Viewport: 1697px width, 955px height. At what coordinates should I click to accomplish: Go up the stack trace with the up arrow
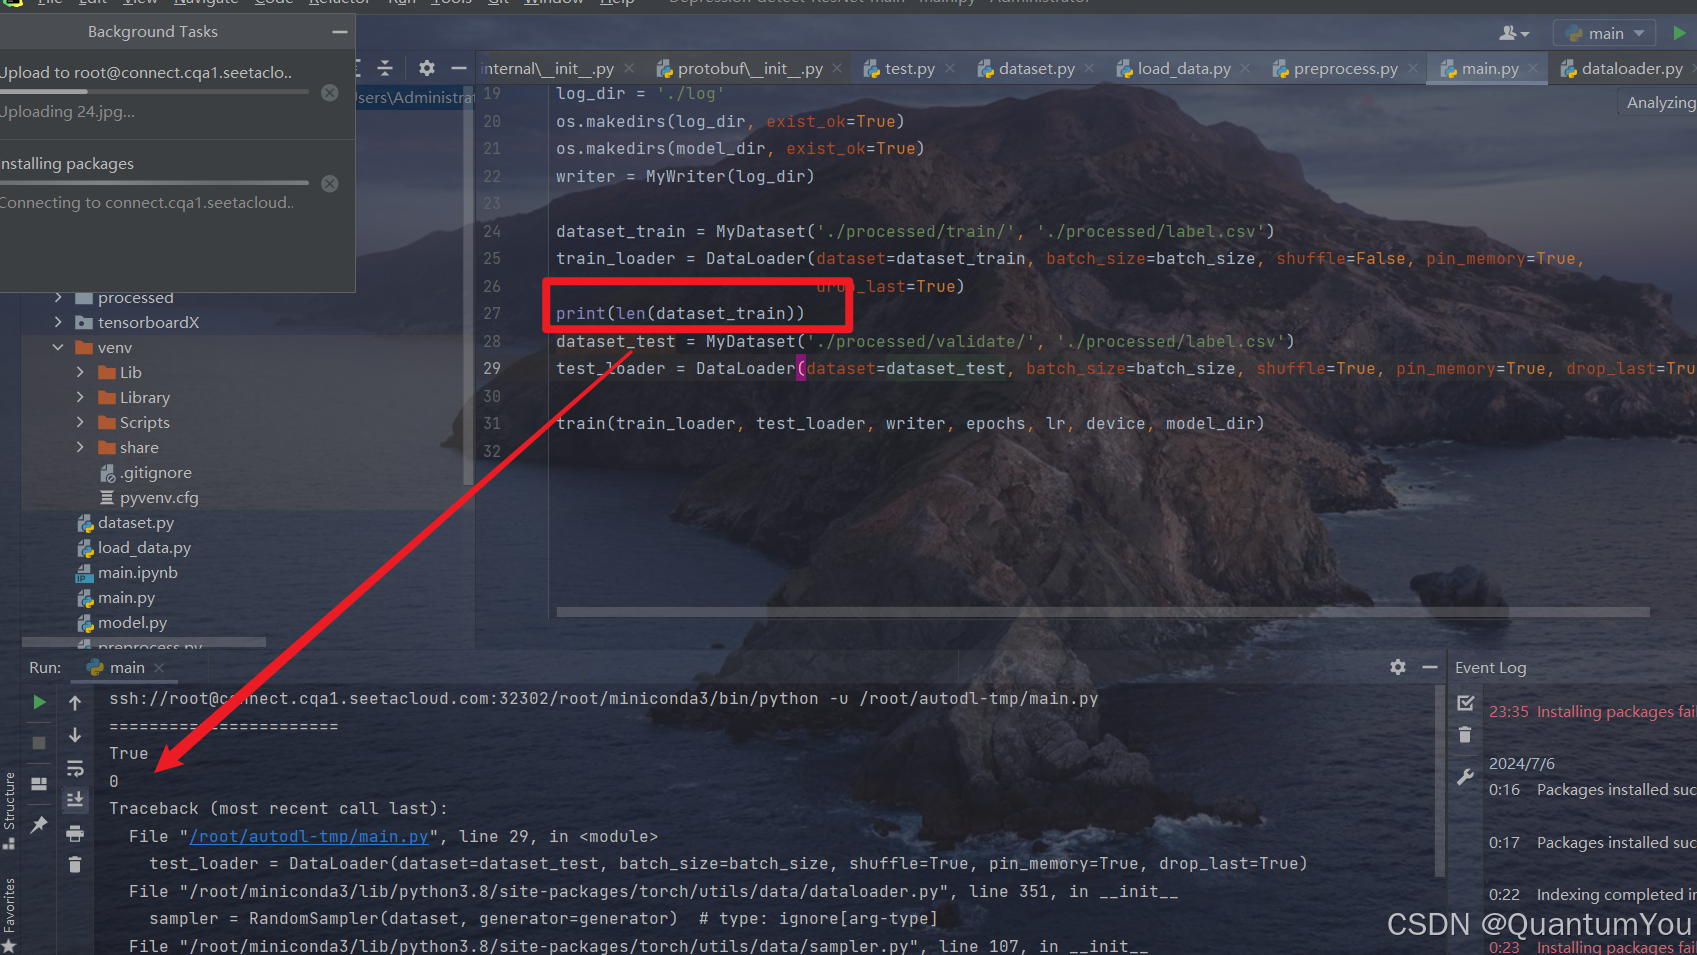point(75,703)
